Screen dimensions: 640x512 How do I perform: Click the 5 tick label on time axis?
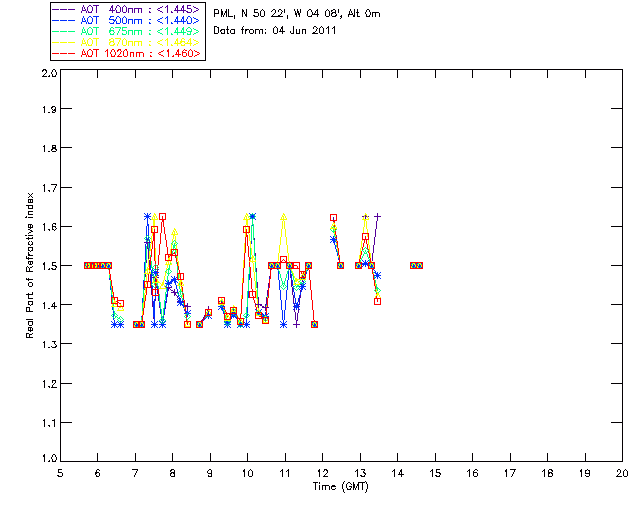(60, 473)
